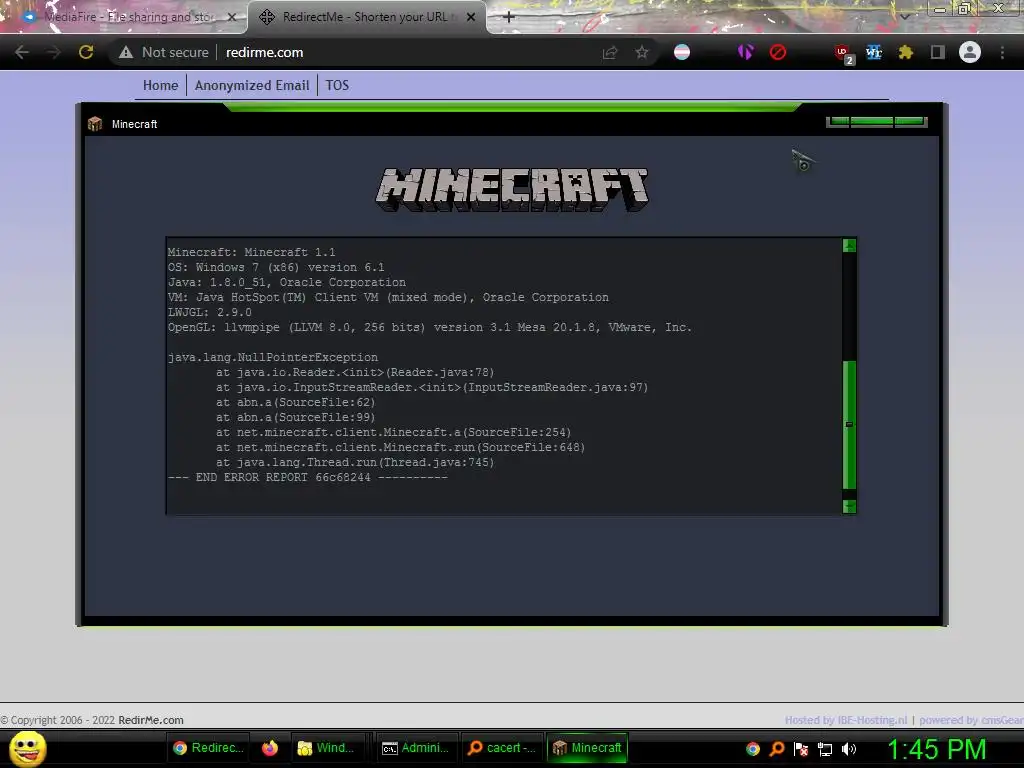This screenshot has width=1024, height=768.
Task: Click 'END ERROR REPORT 66c68244' log line
Action: click(308, 477)
